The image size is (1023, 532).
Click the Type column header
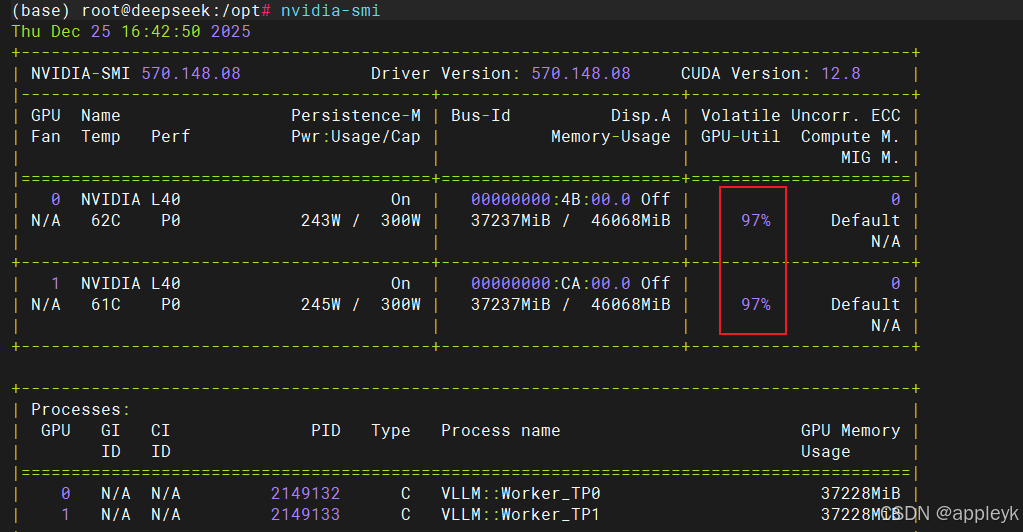391,430
